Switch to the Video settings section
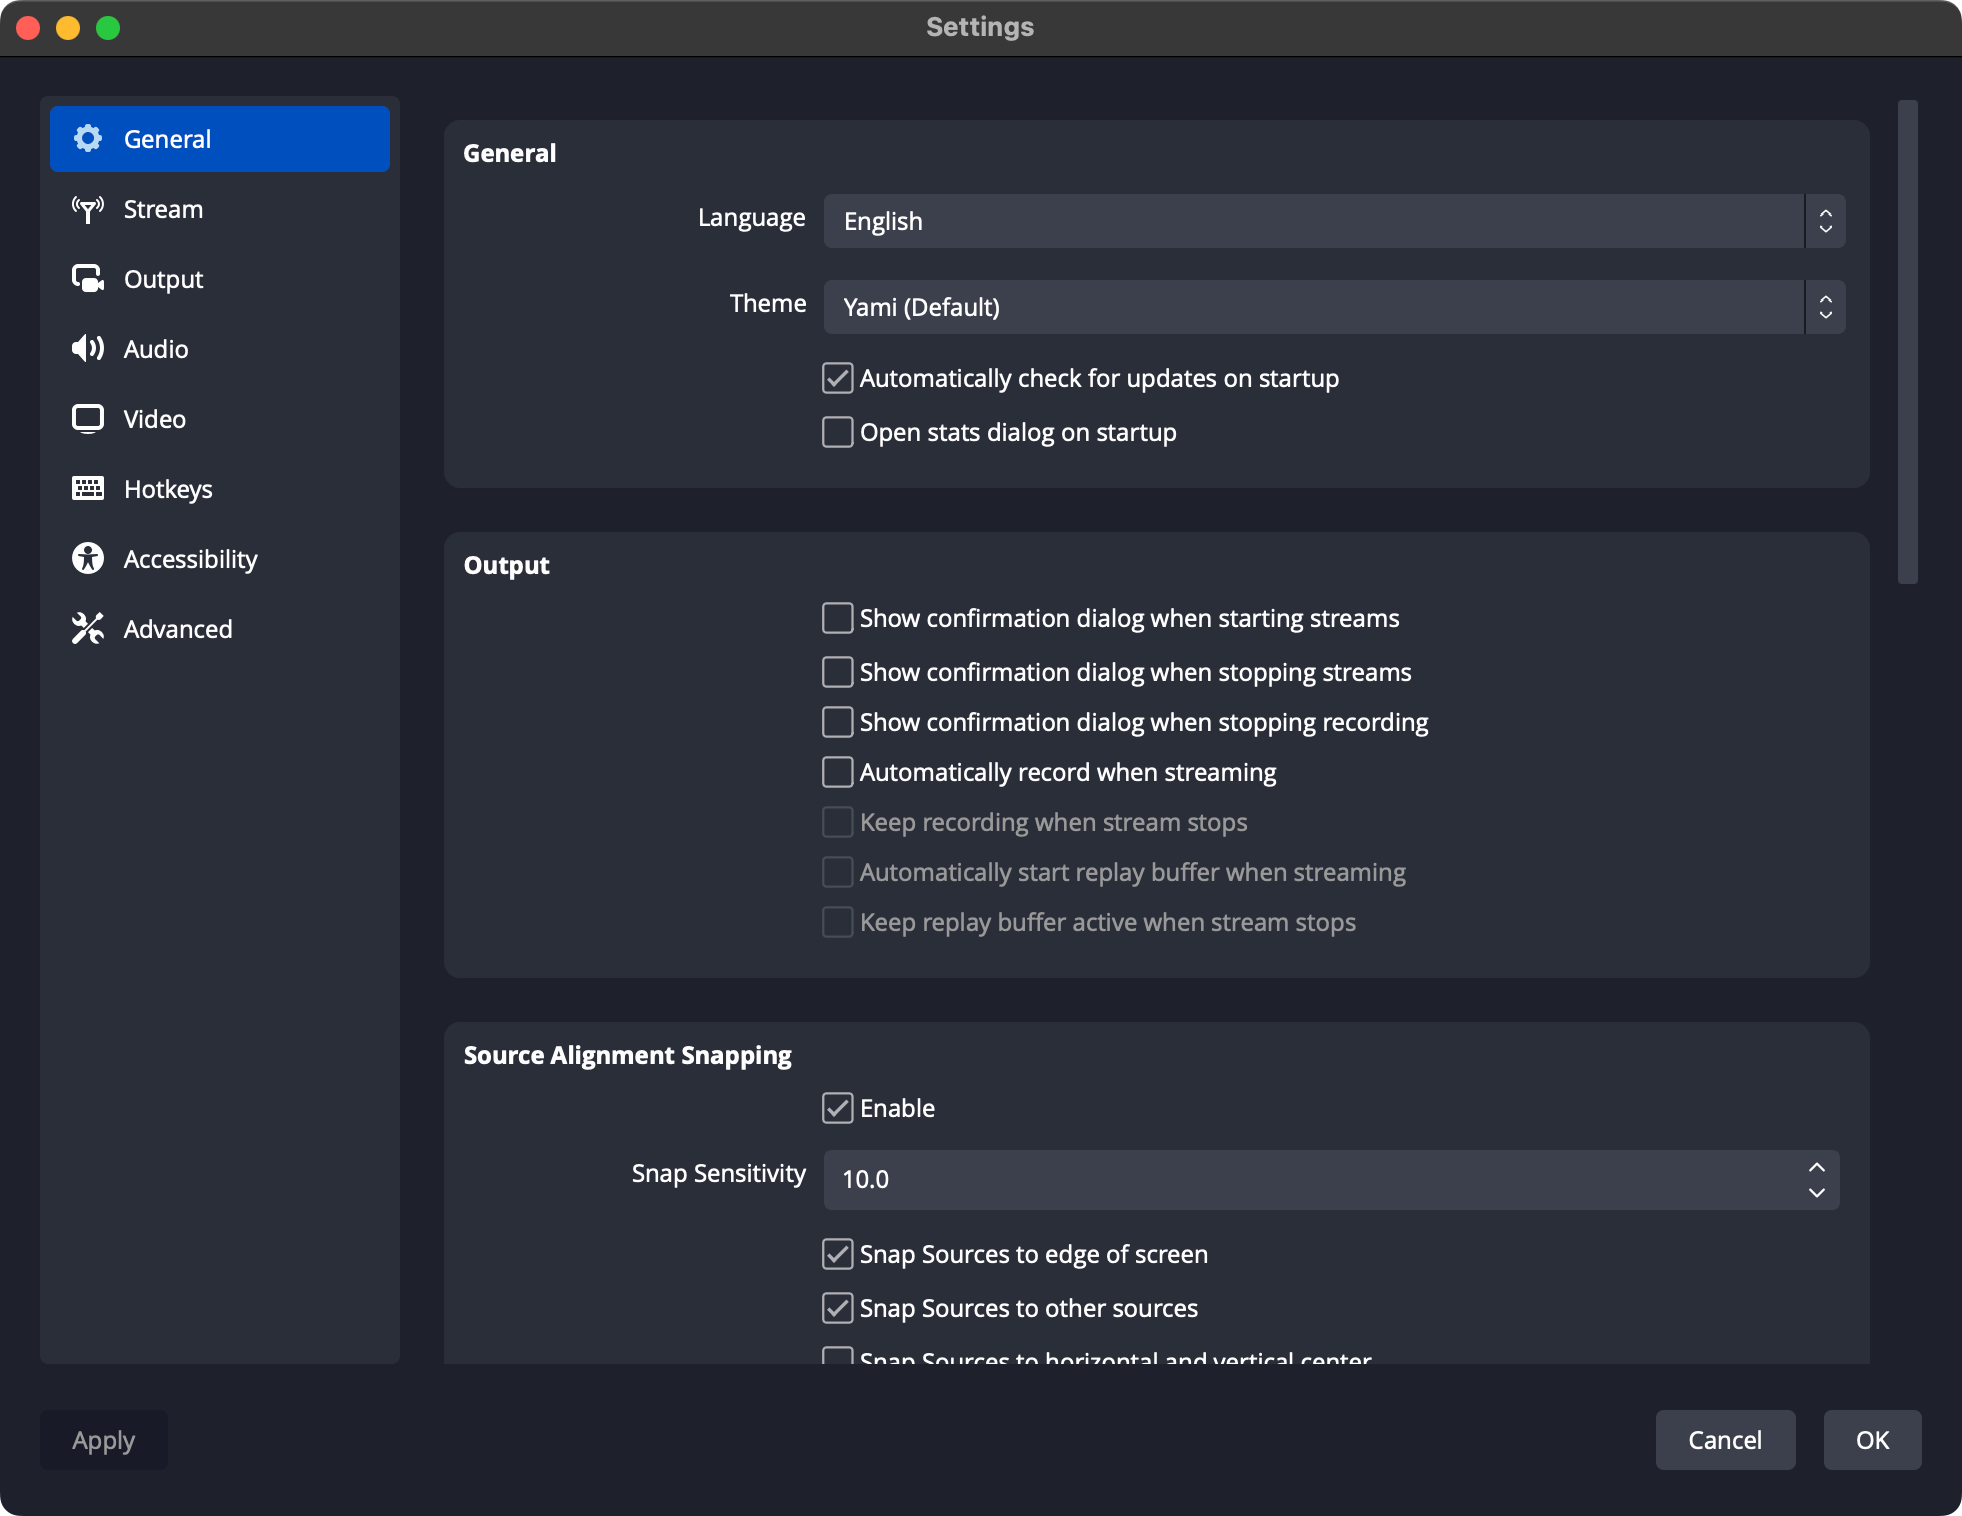The image size is (1962, 1516). tap(154, 419)
